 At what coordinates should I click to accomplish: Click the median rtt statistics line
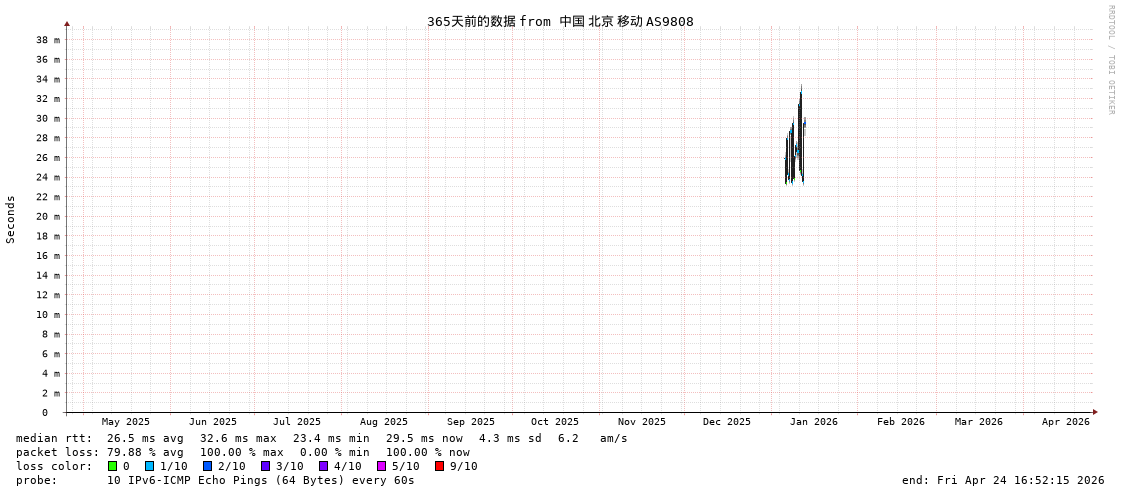coord(321,438)
